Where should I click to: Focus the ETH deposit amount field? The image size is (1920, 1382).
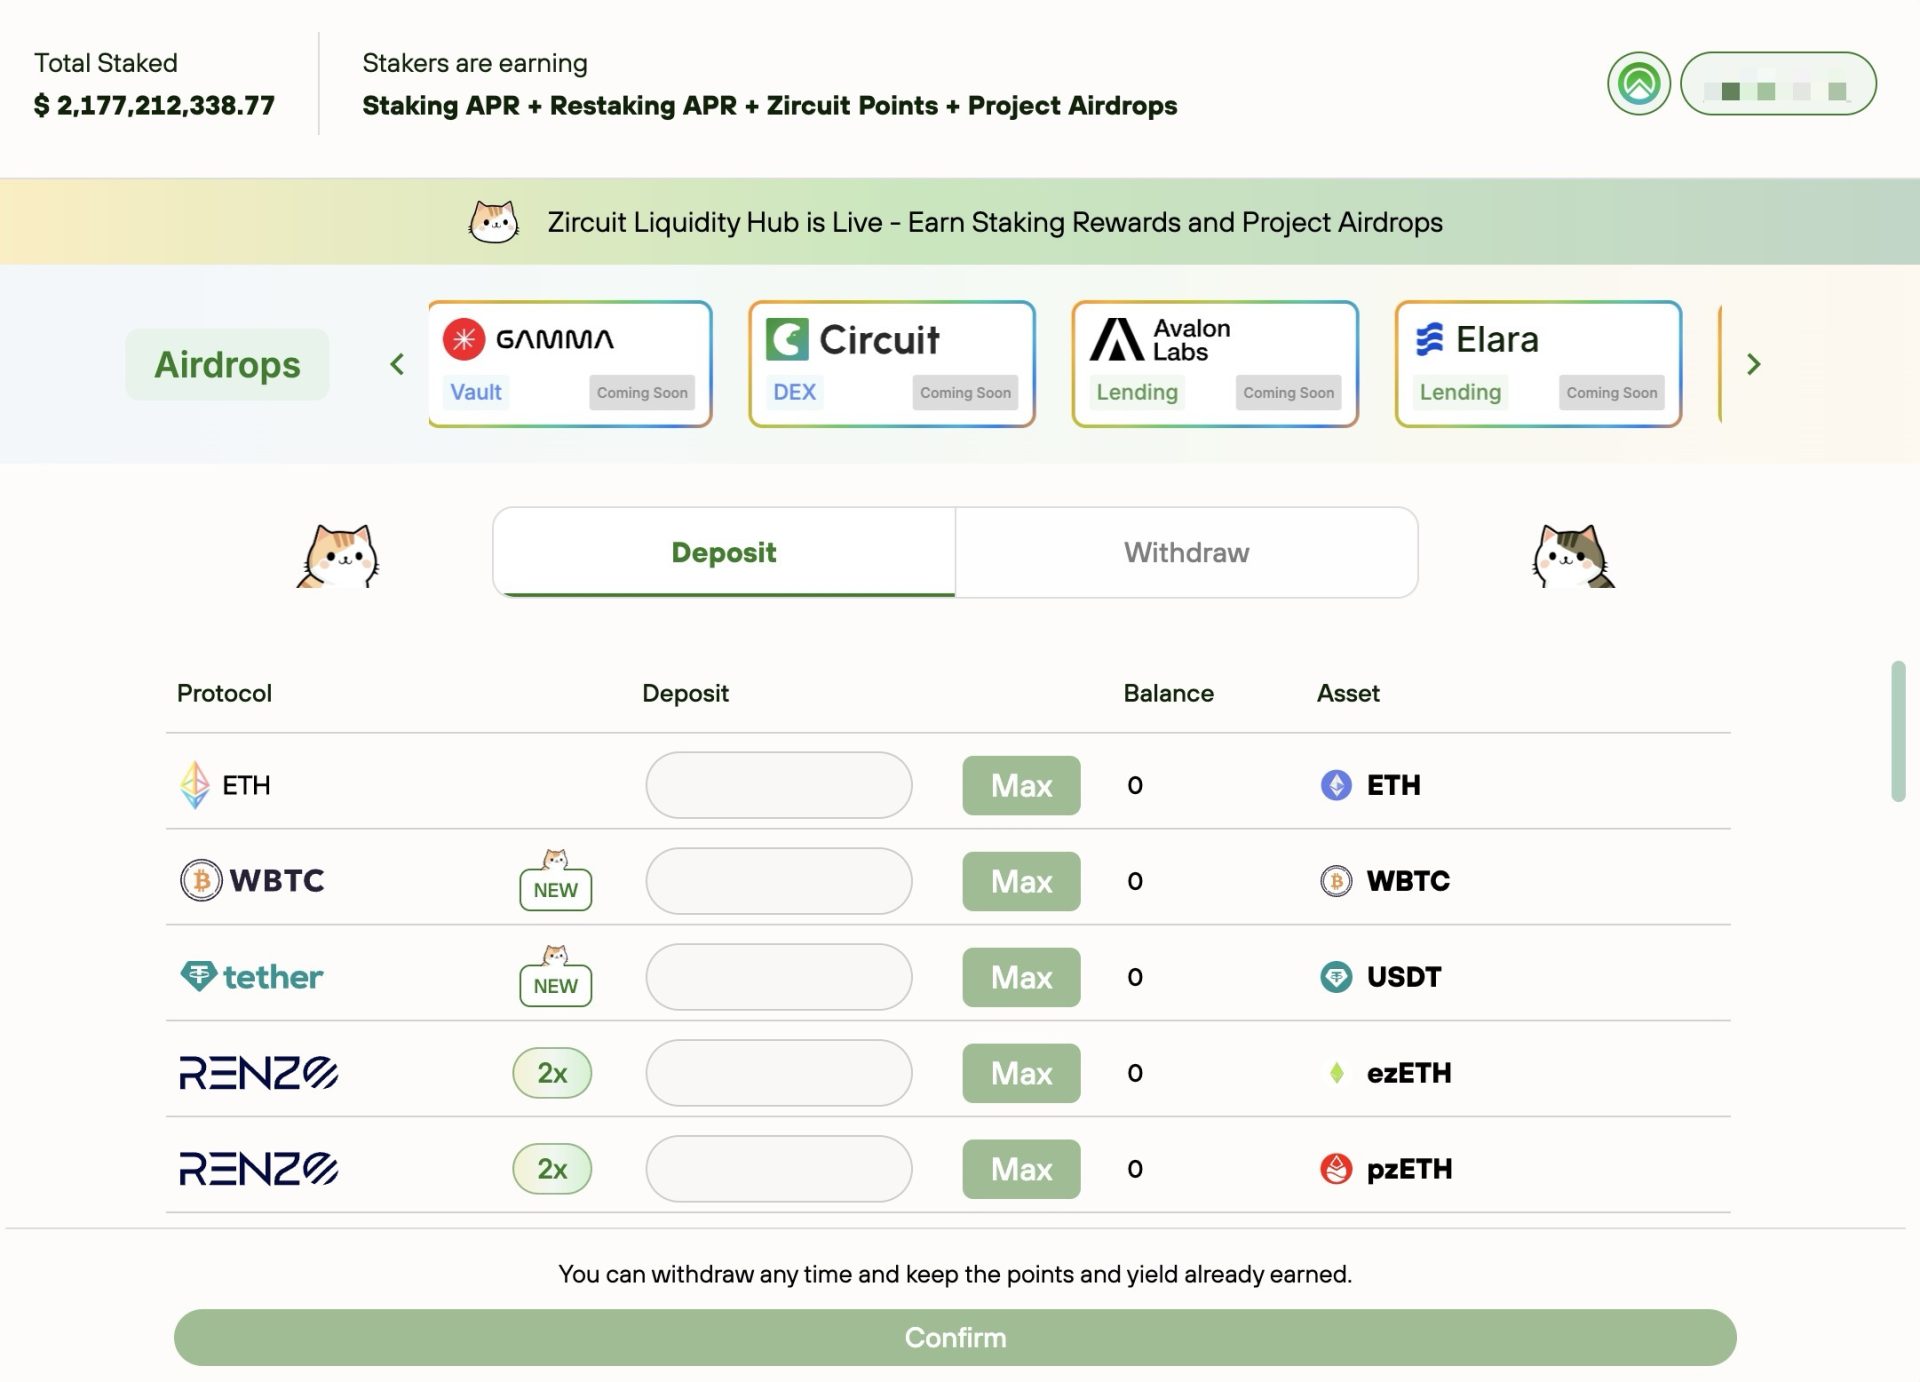point(779,785)
